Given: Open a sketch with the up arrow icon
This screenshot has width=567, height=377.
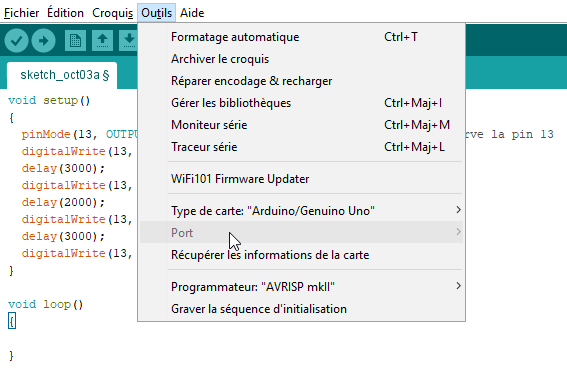Looking at the screenshot, I should (x=102, y=40).
